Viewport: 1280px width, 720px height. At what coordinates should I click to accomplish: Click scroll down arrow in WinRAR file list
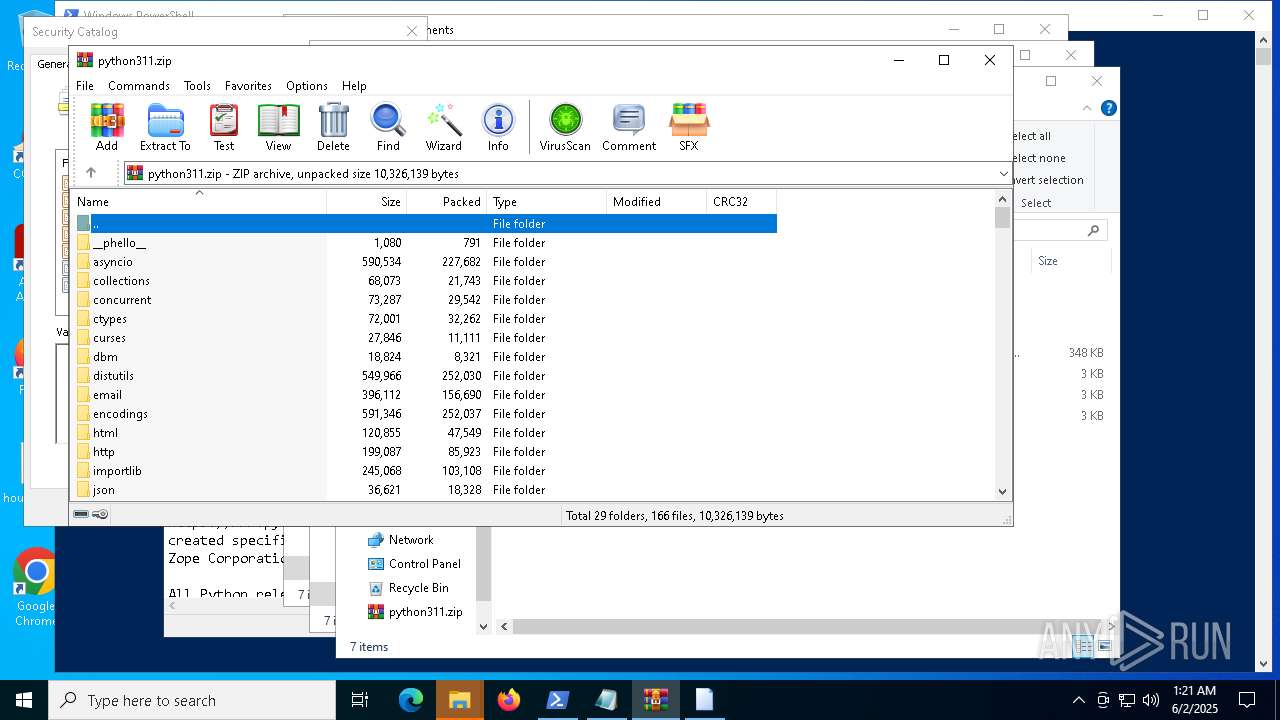pyautogui.click(x=1003, y=491)
